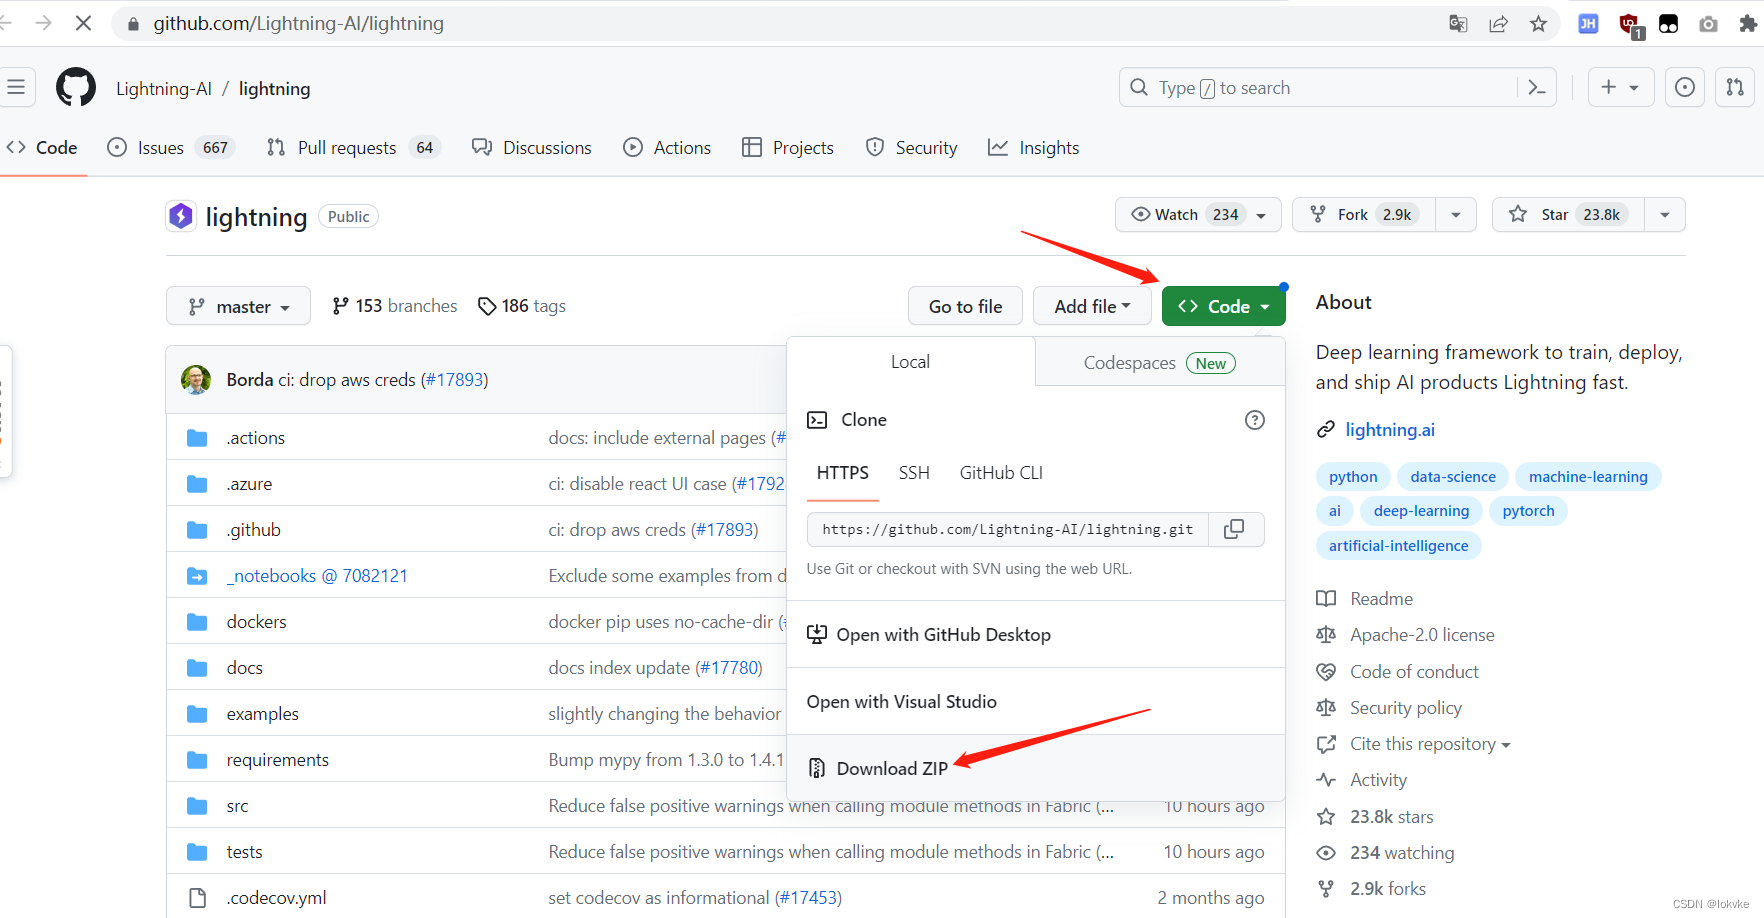Open the lightning.ai website link
The height and width of the screenshot is (918, 1764).
1390,430
